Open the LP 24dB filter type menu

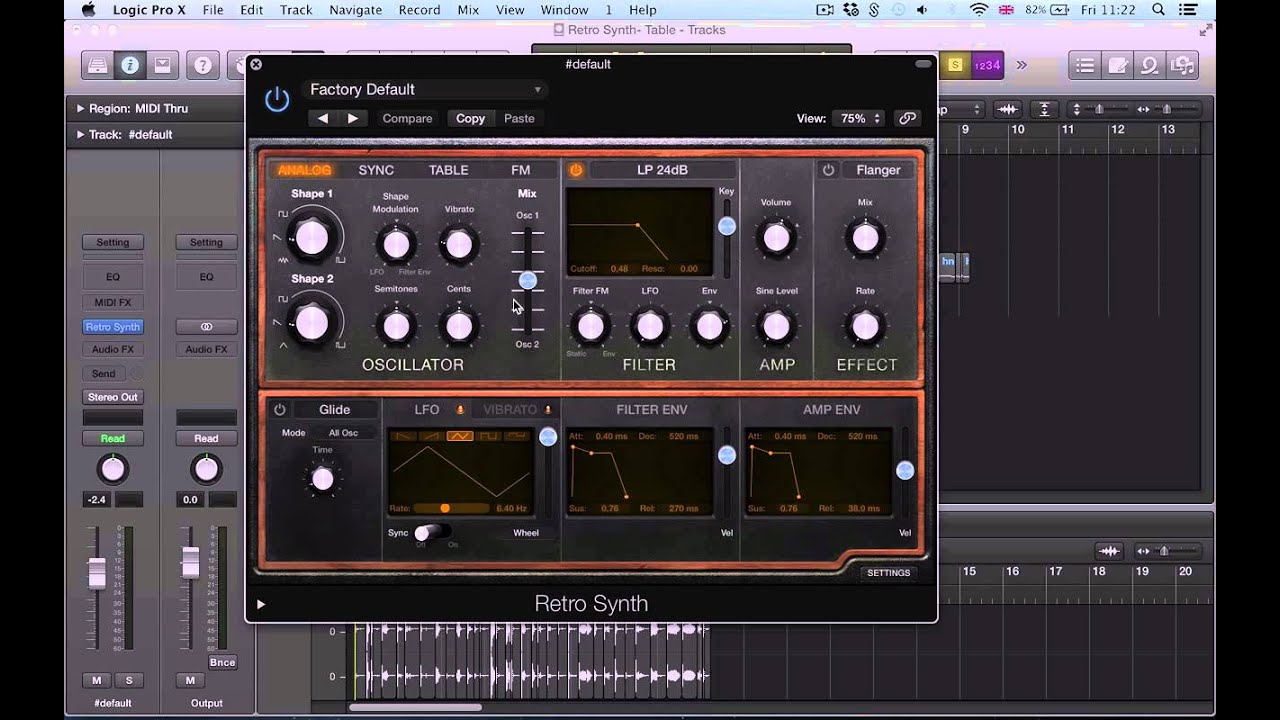click(x=662, y=170)
